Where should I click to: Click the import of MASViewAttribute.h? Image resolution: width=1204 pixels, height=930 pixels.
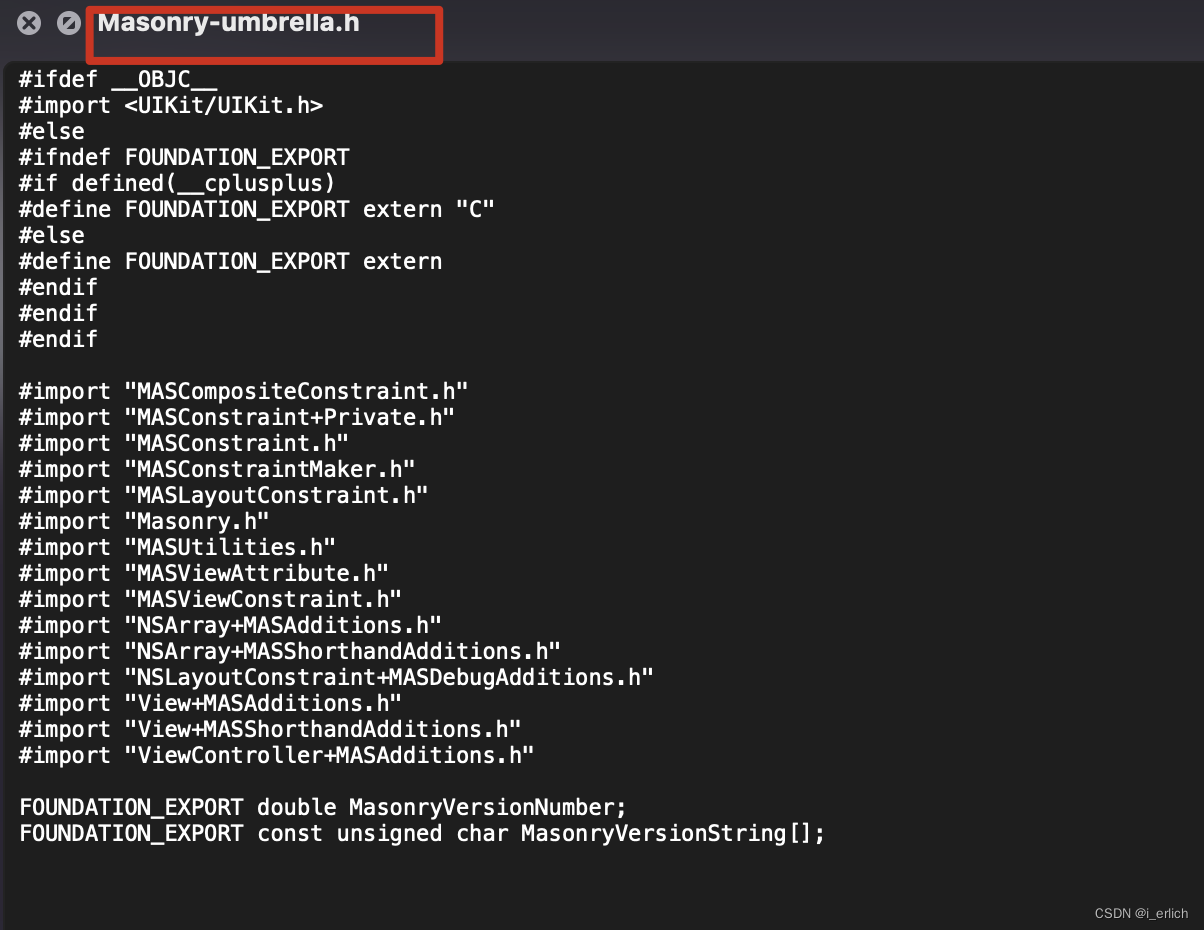[204, 573]
